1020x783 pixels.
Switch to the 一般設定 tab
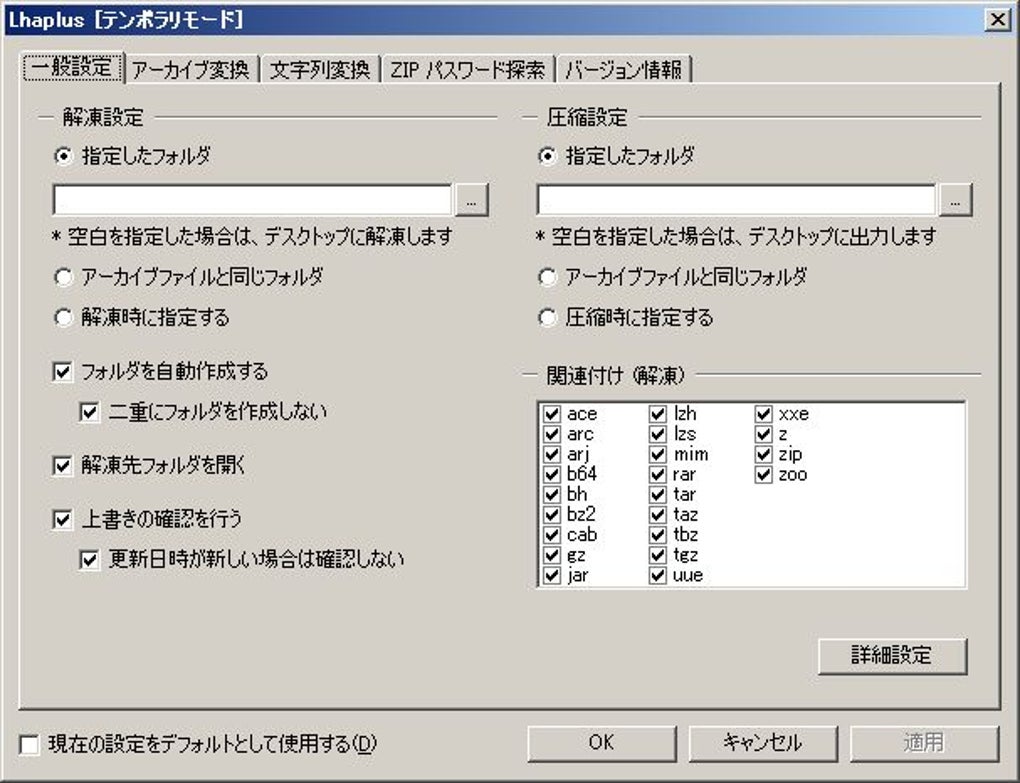73,68
